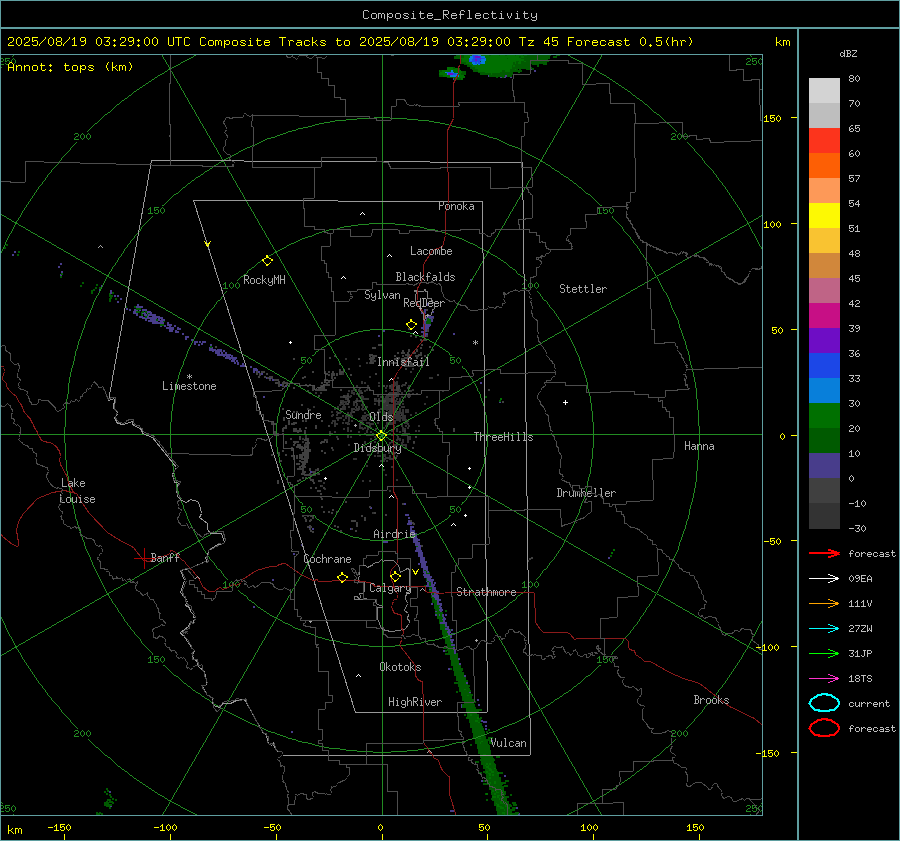Click the dBZ scale heading
900x841 pixels.
tap(848, 54)
